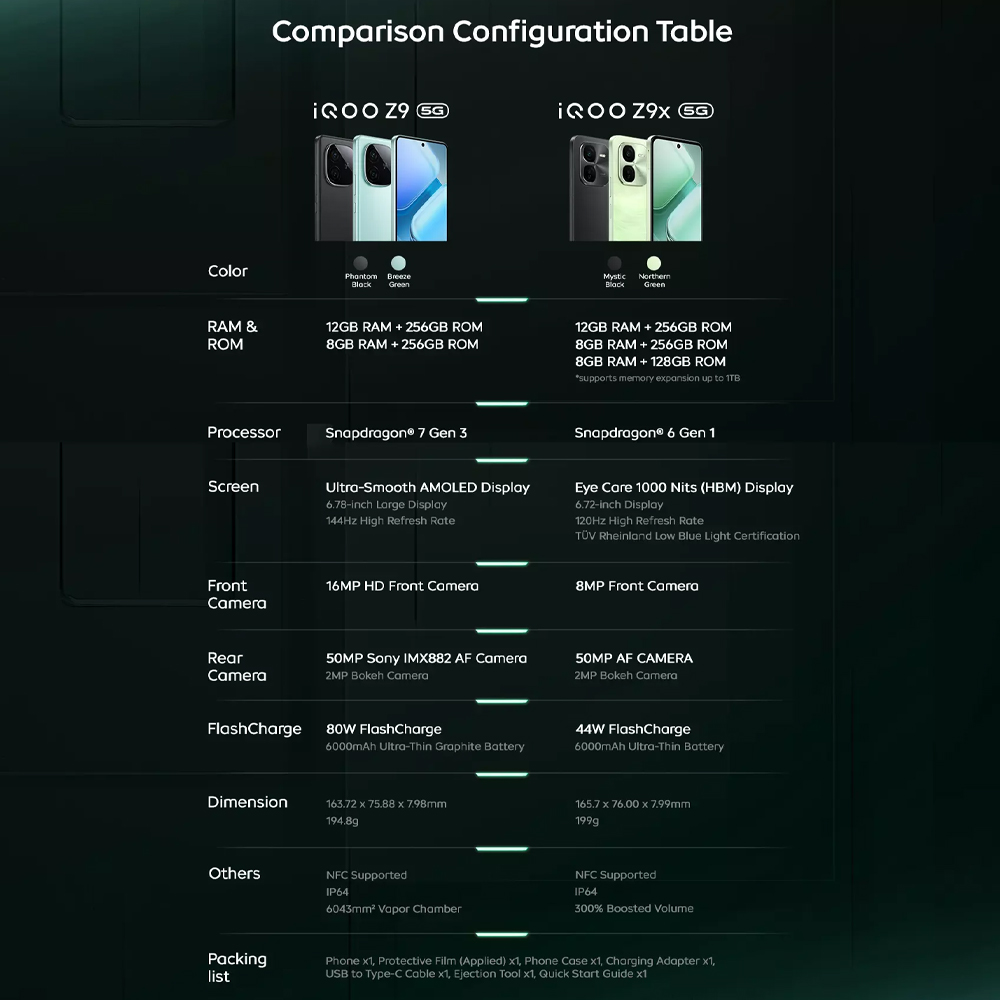Click the Snapdragon 6 Gen 1 text
The image size is (1000, 1000).
tap(644, 433)
